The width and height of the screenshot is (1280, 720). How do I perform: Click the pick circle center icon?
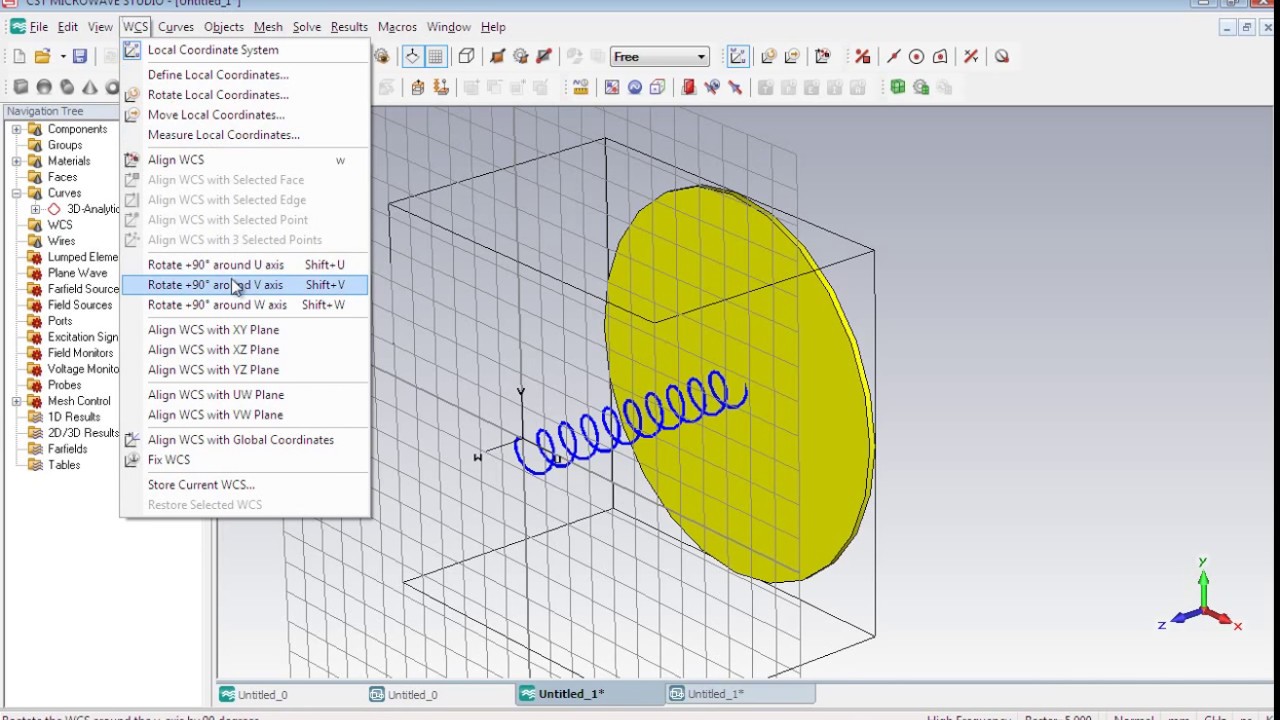pyautogui.click(x=916, y=57)
